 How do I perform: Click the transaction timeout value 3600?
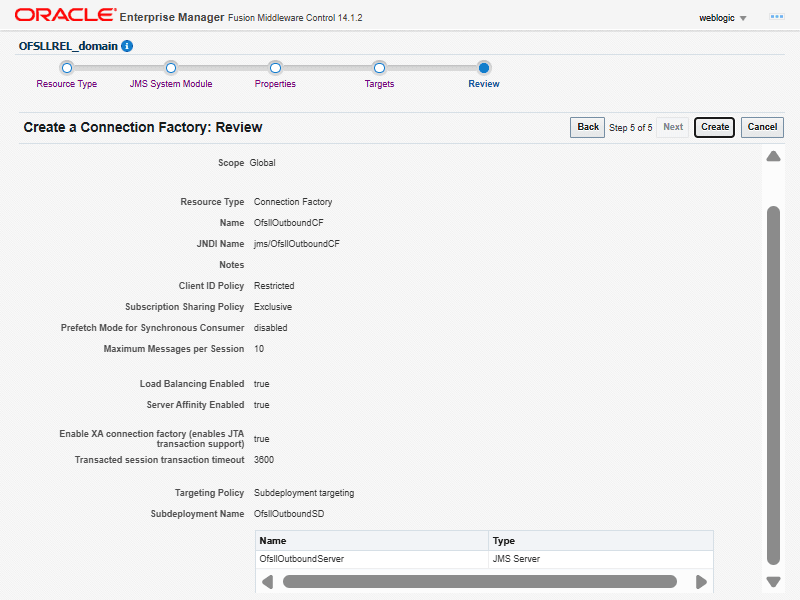[264, 460]
